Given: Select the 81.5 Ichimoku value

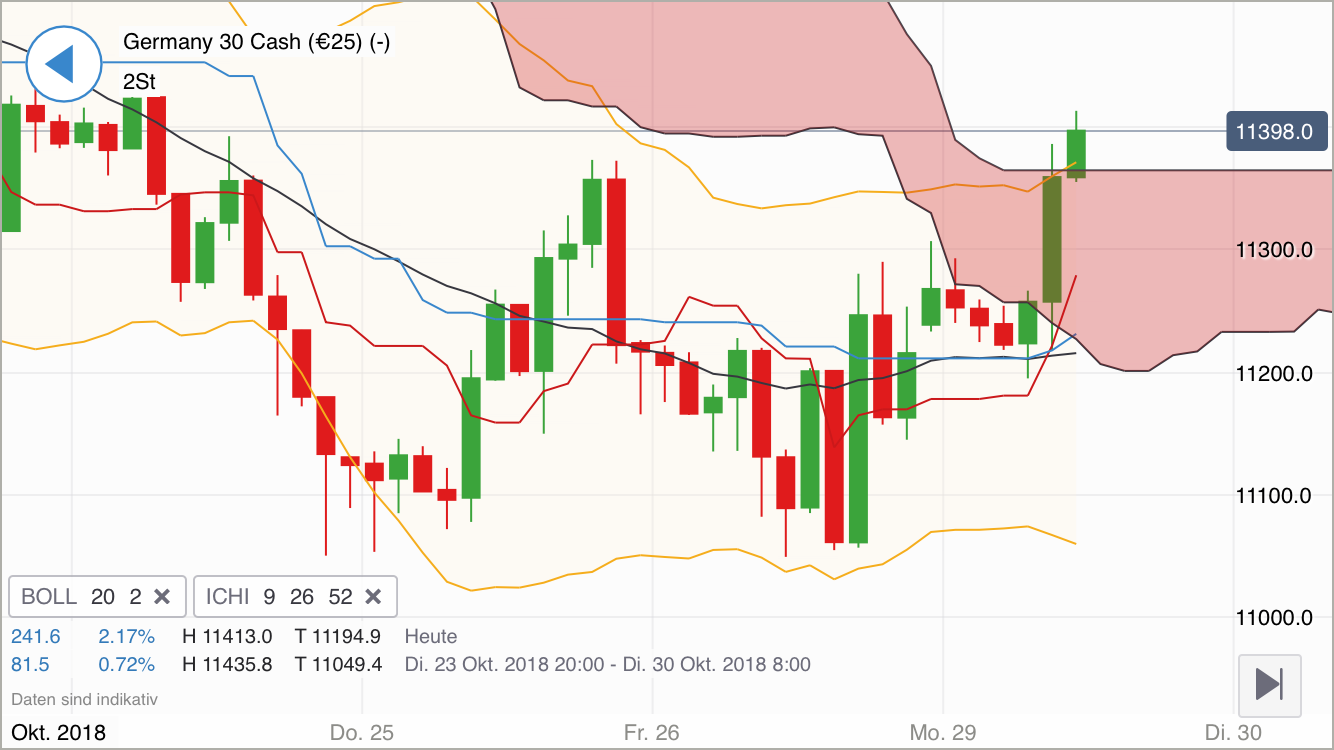Looking at the screenshot, I should 30,664.
